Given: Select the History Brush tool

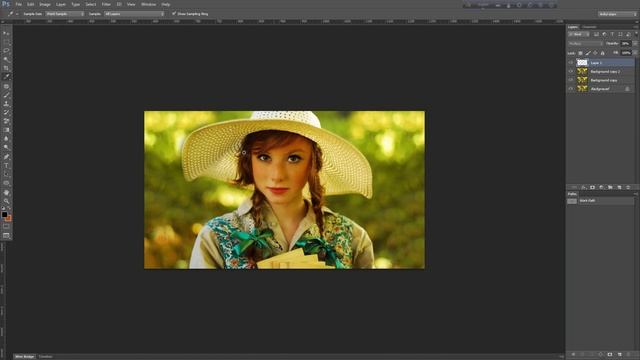Looking at the screenshot, I should [6, 112].
